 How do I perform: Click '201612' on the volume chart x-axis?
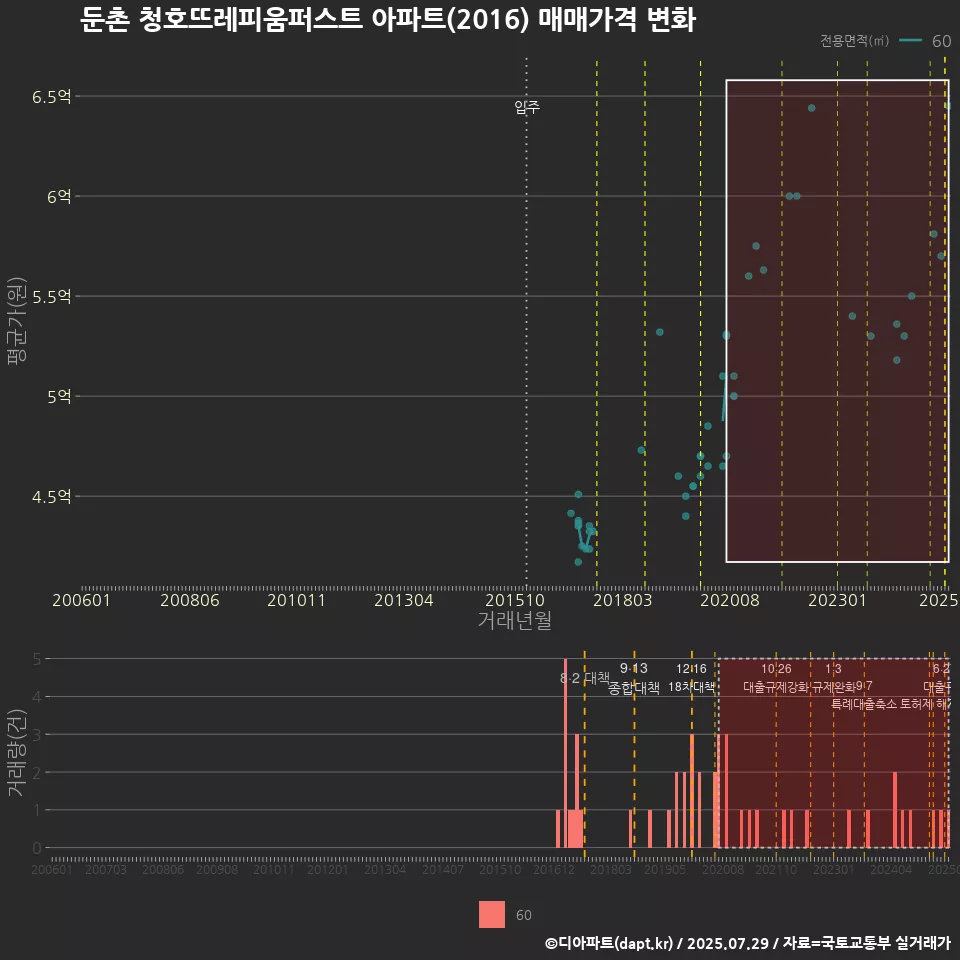click(x=554, y=869)
